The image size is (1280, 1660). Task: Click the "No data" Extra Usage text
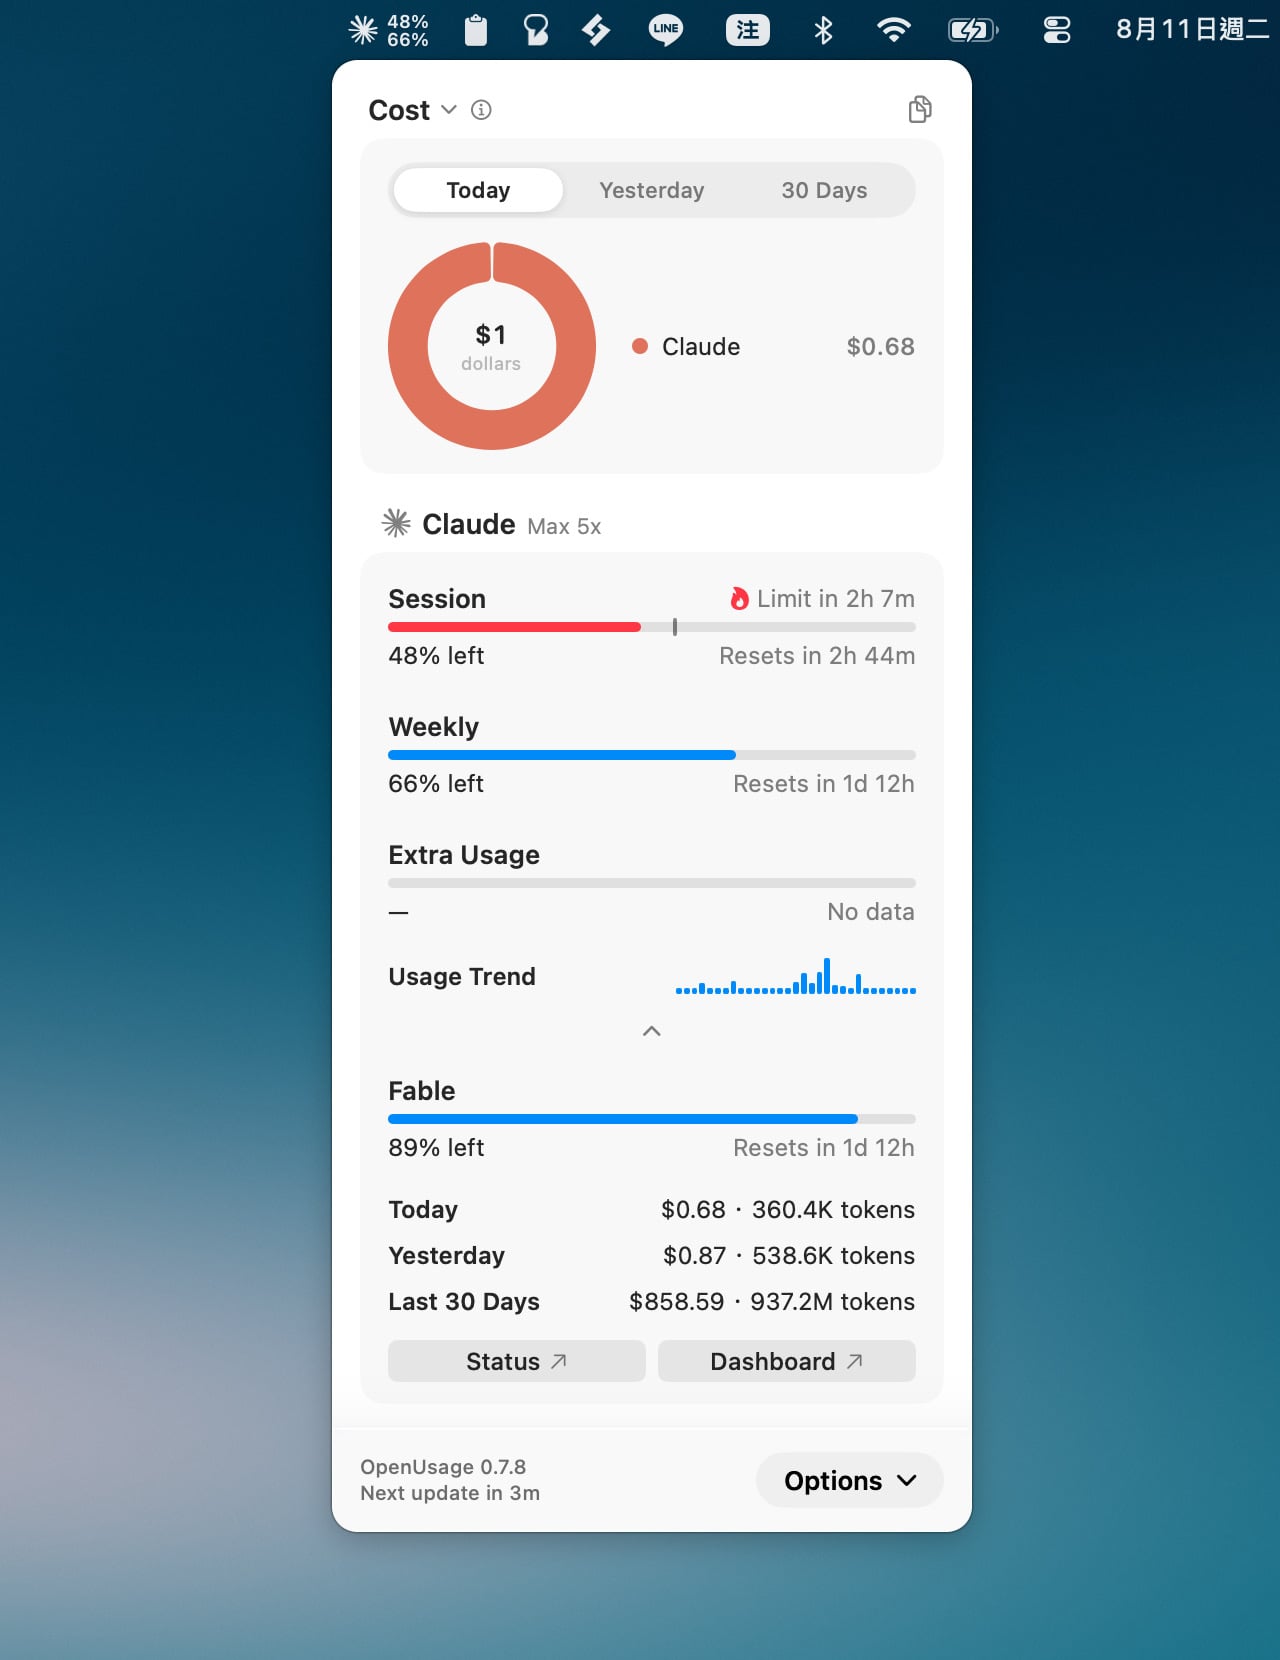click(871, 912)
